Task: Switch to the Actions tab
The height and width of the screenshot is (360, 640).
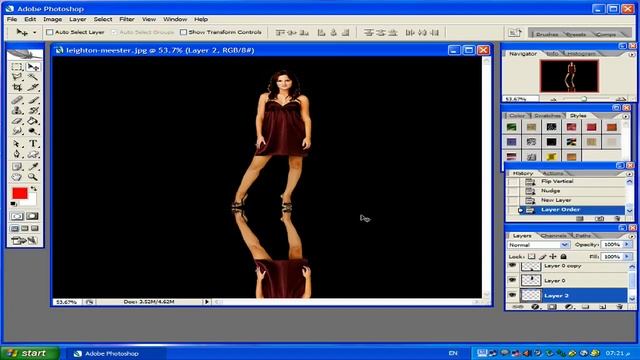Action: point(553,173)
